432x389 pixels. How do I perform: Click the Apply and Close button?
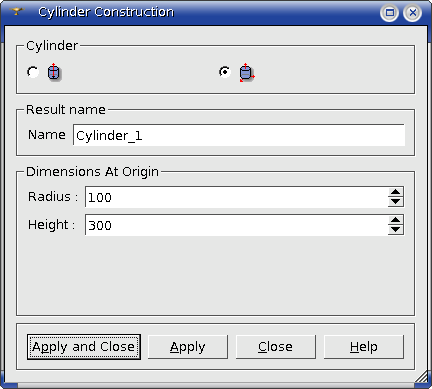pos(84,347)
